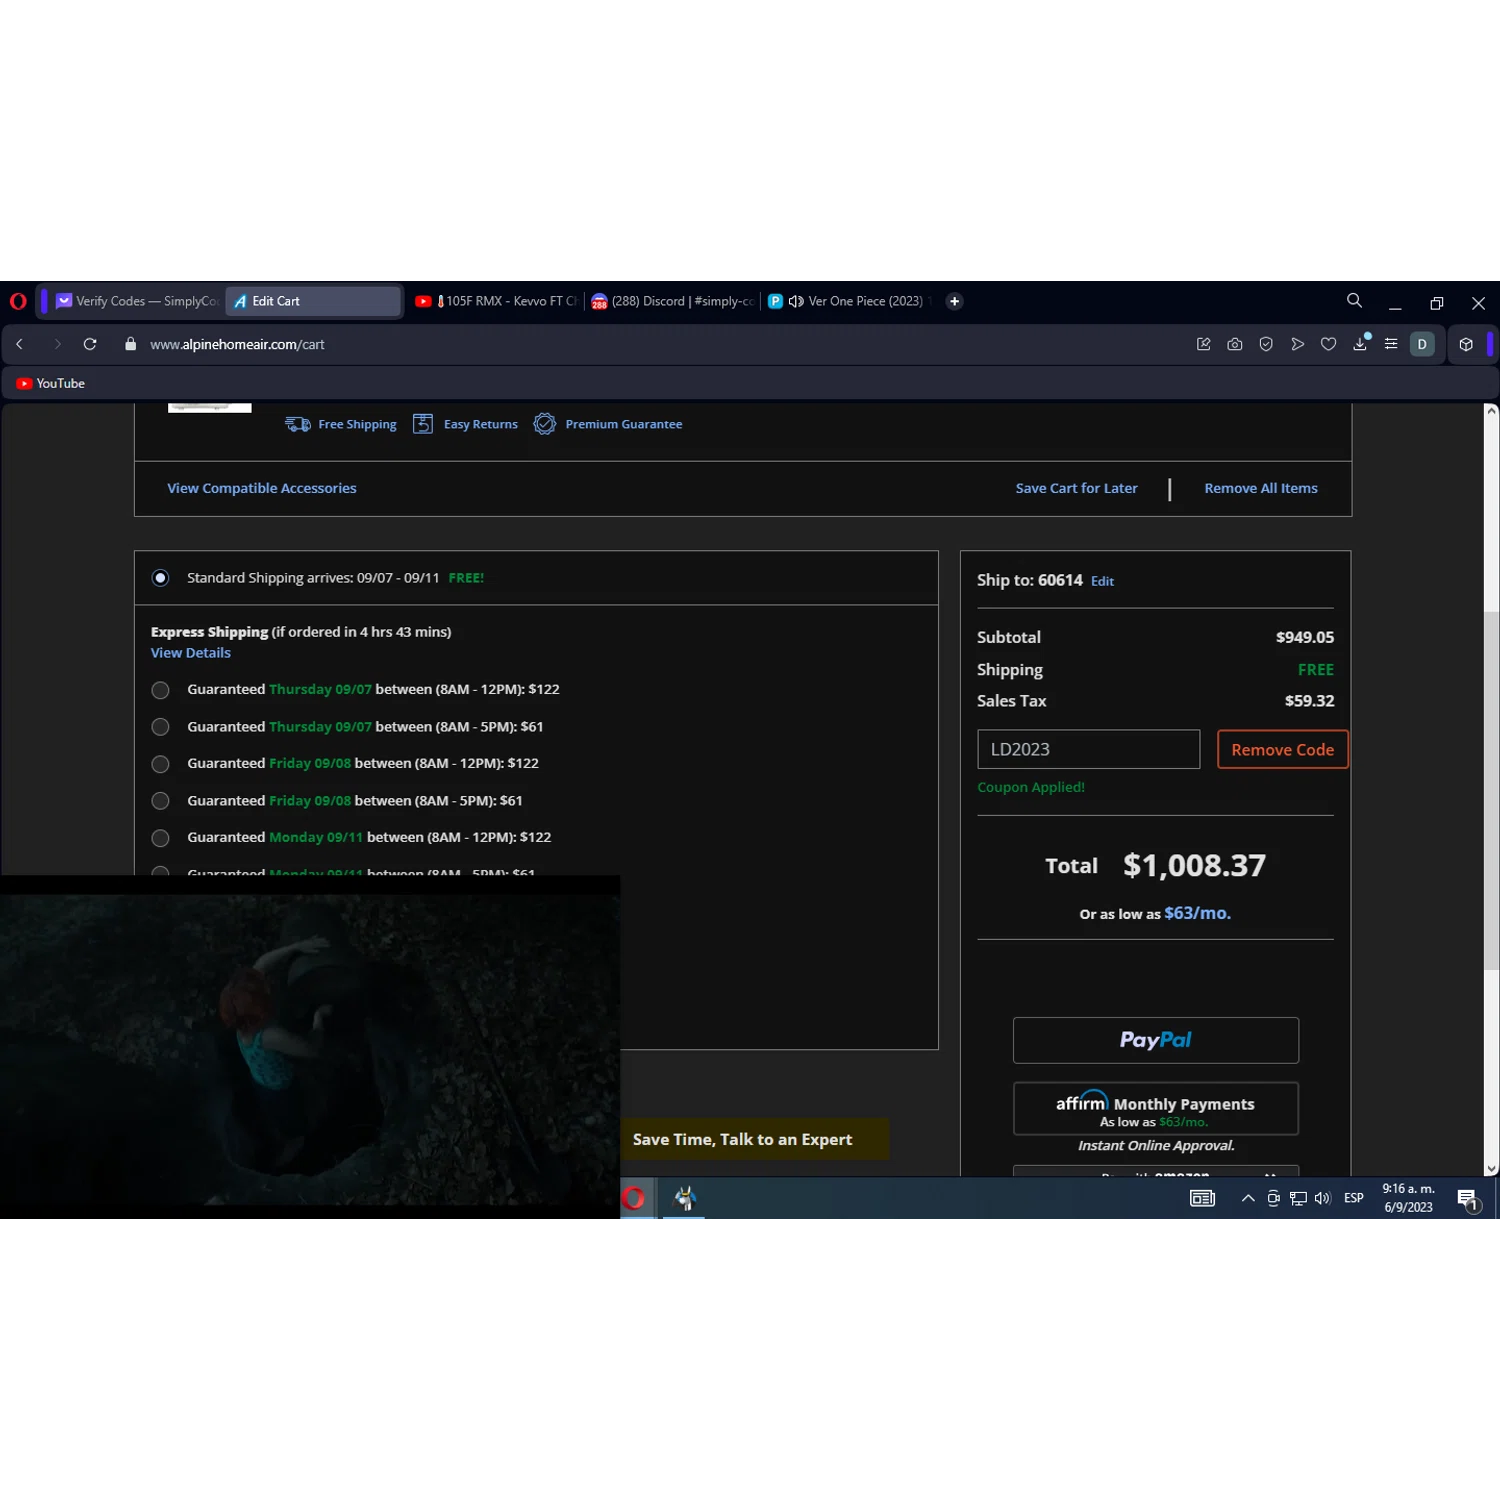The height and width of the screenshot is (1500, 1500).
Task: Switch to the Ver One Piece tab
Action: 850,301
